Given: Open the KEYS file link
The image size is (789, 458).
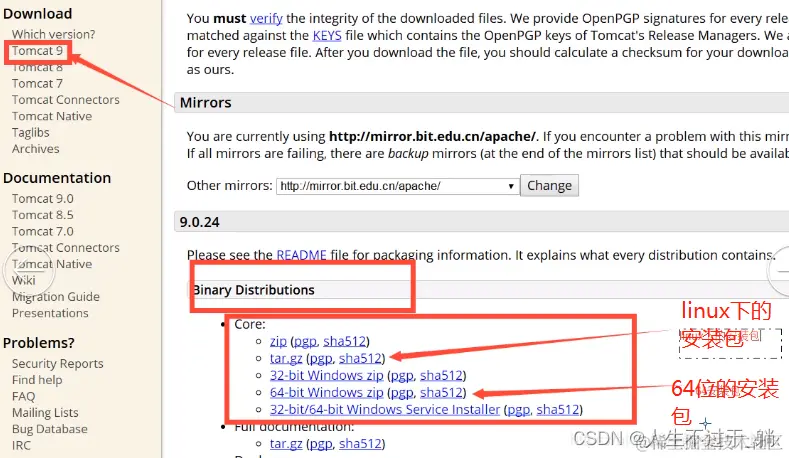Looking at the screenshot, I should [327, 36].
